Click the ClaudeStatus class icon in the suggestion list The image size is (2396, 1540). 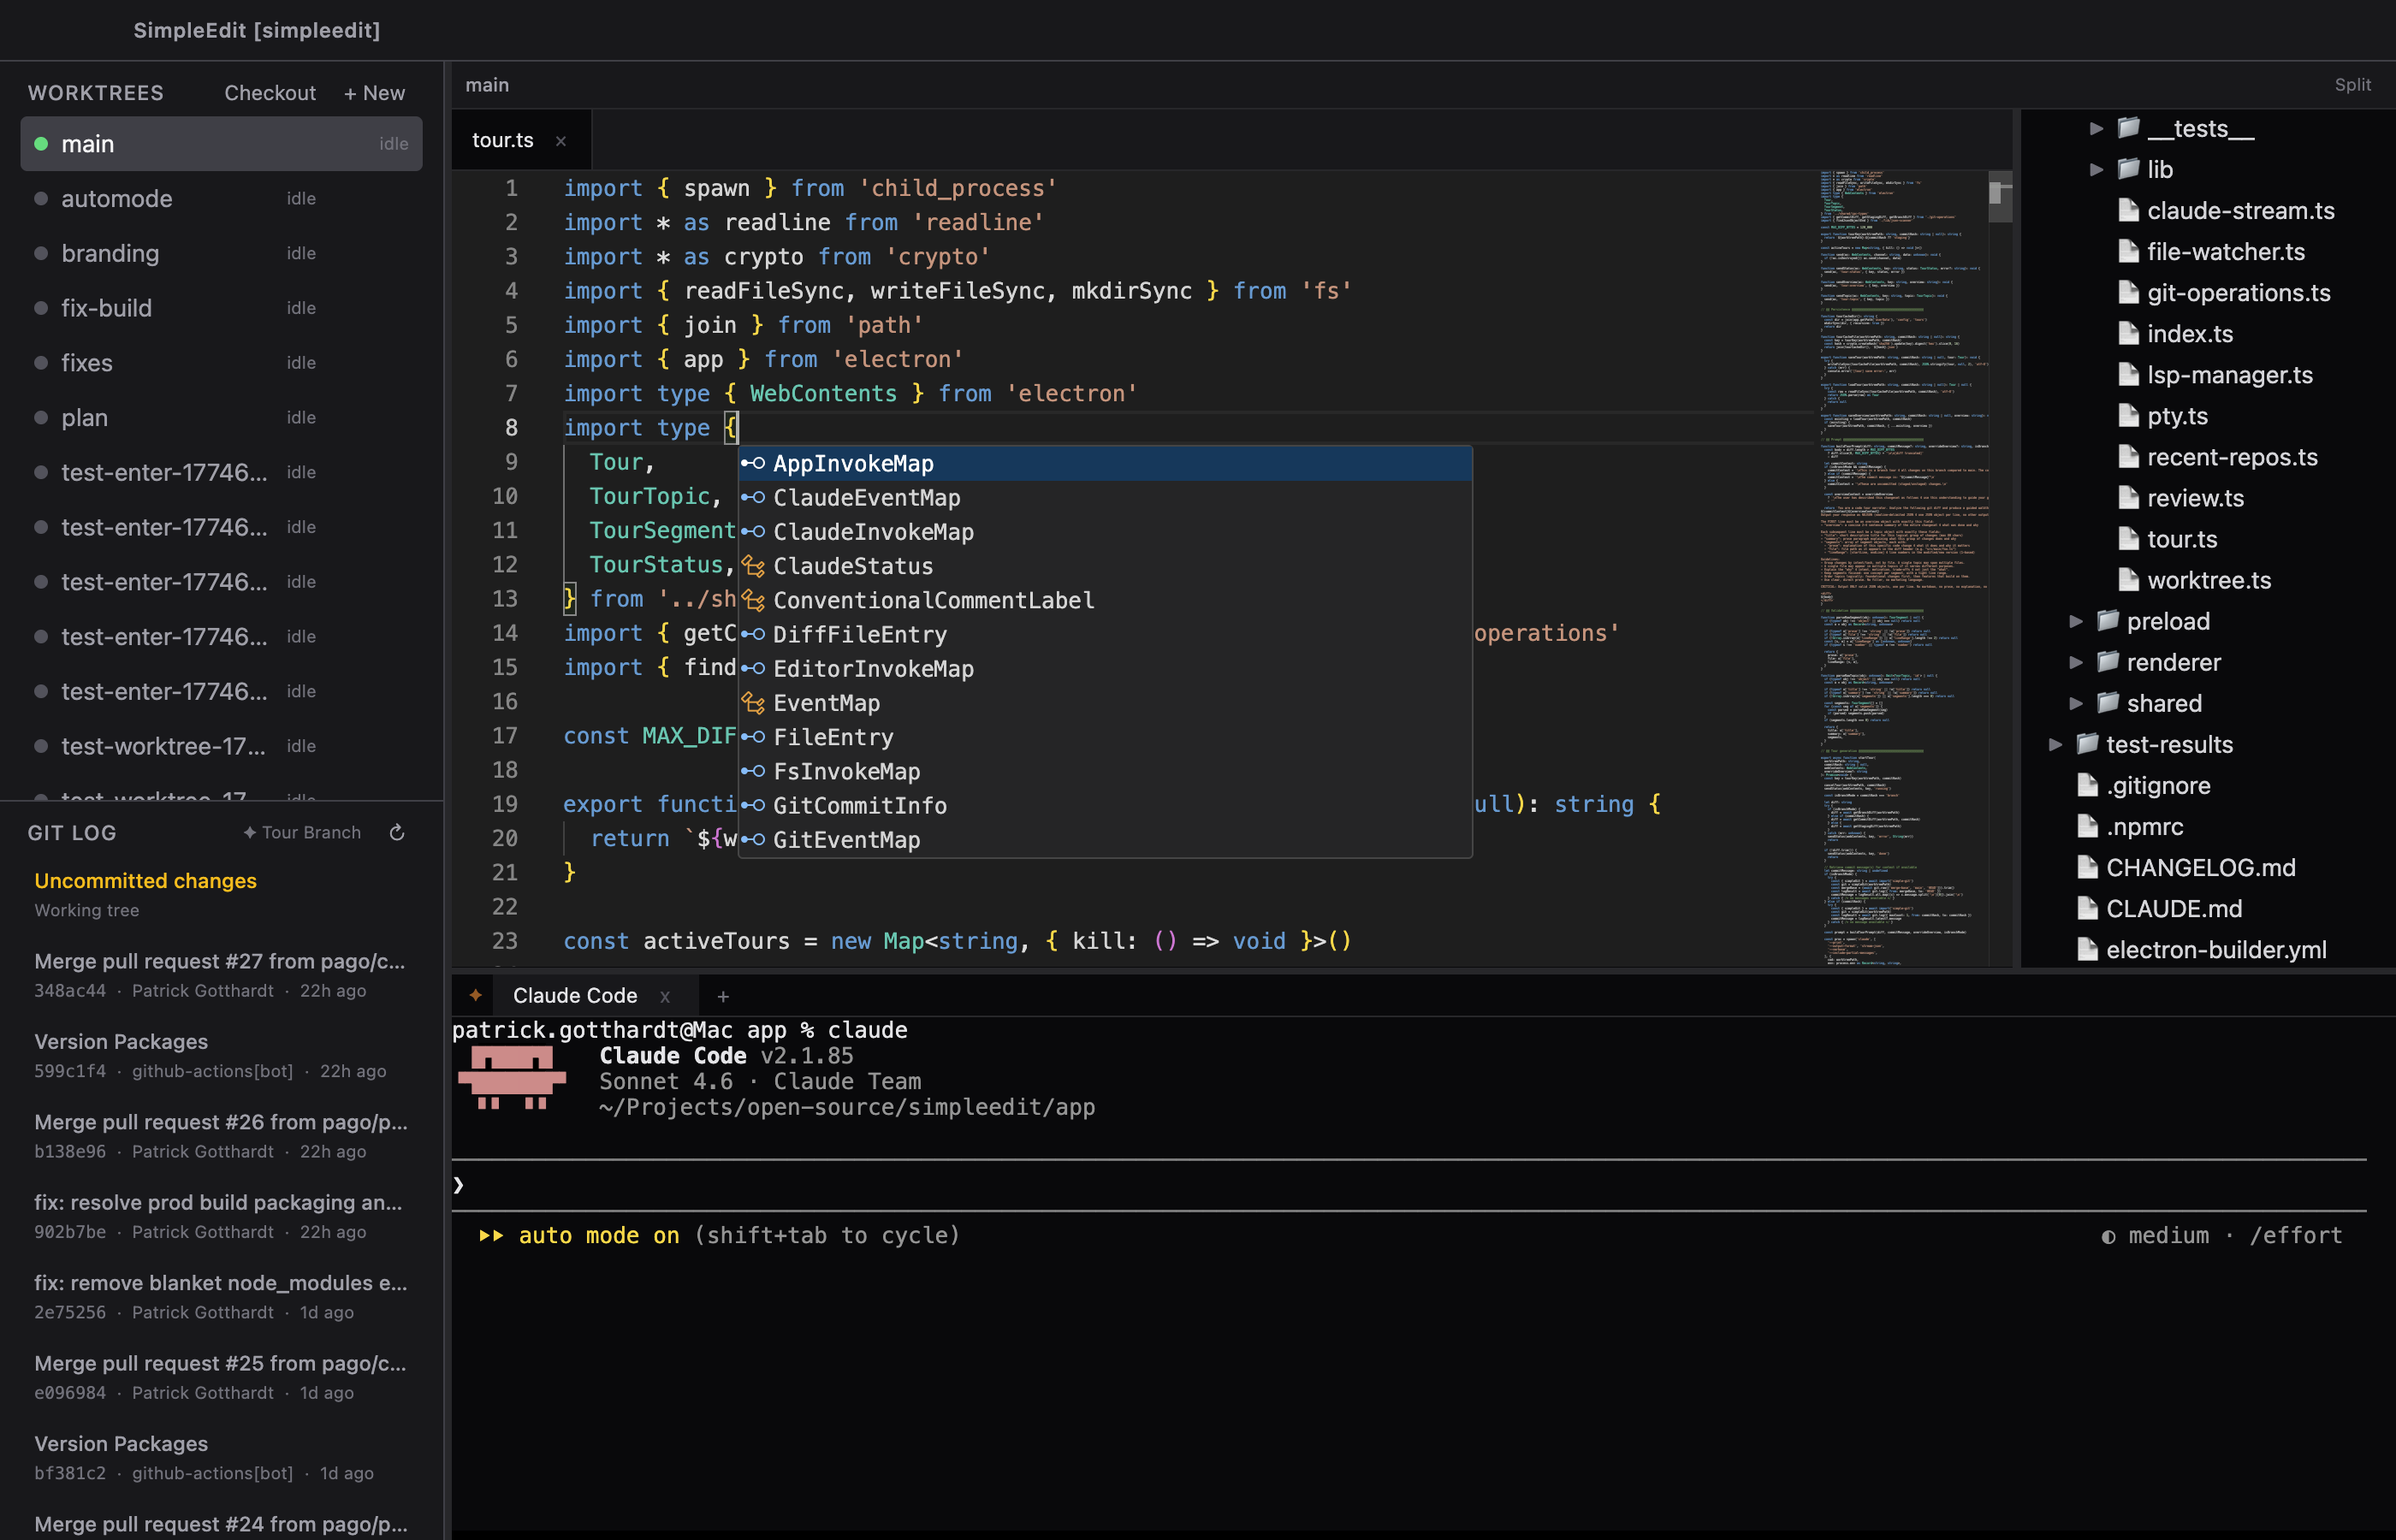[x=753, y=566]
